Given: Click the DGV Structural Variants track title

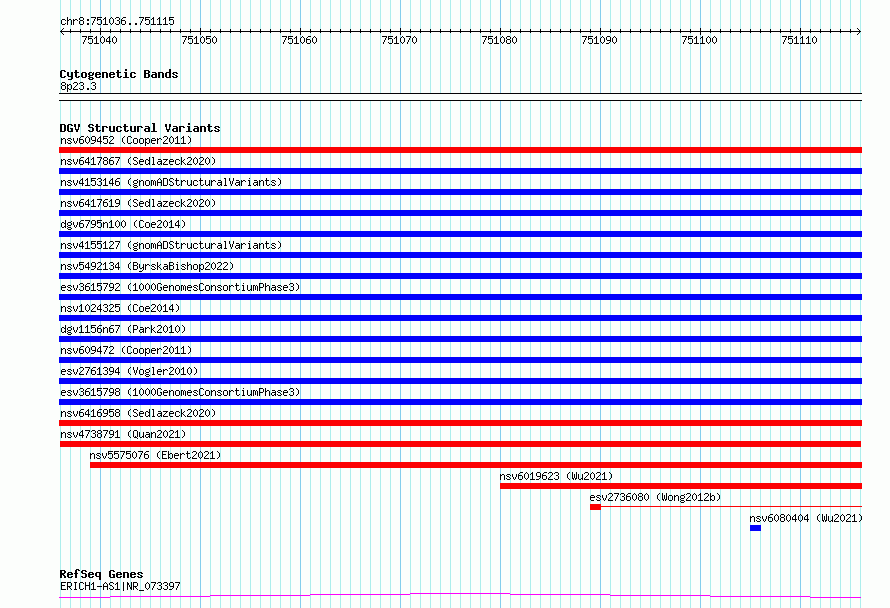Looking at the screenshot, I should coord(140,128).
